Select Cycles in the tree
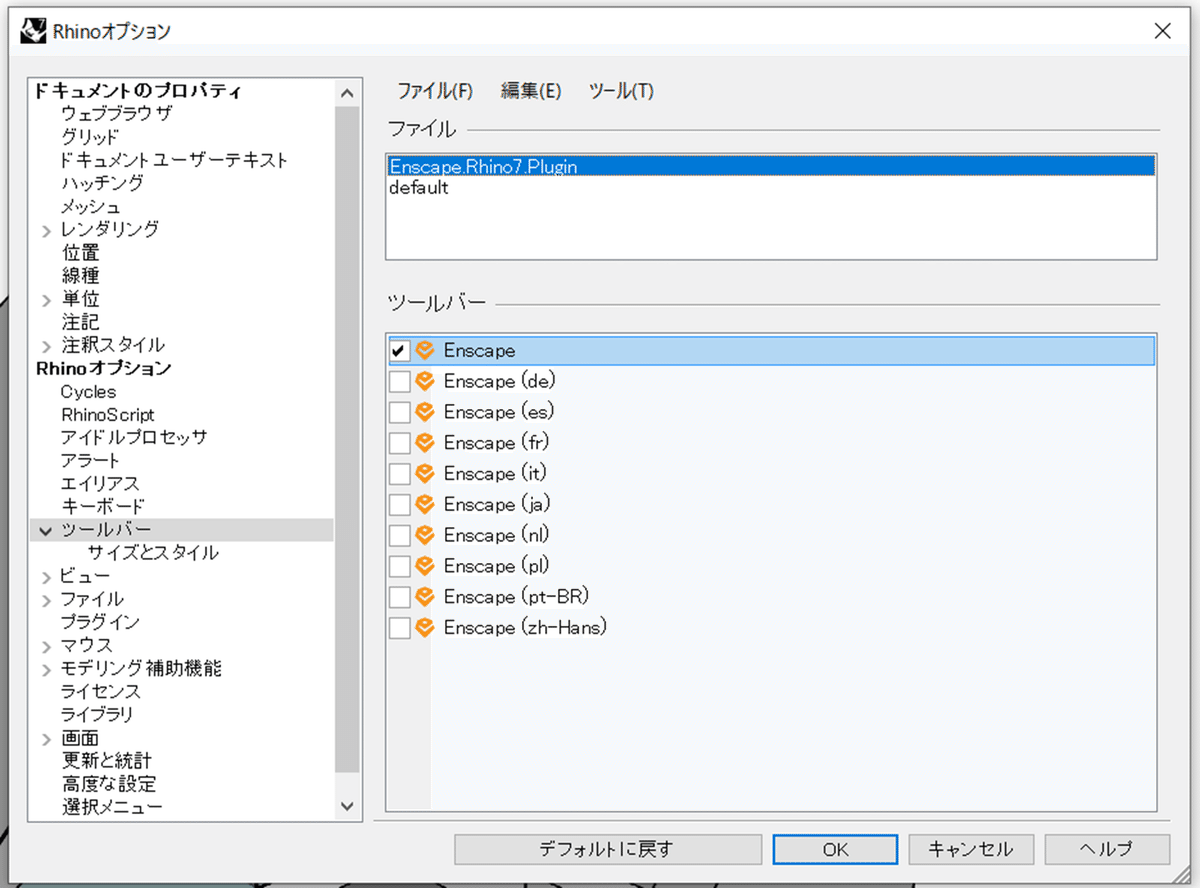 coord(88,392)
